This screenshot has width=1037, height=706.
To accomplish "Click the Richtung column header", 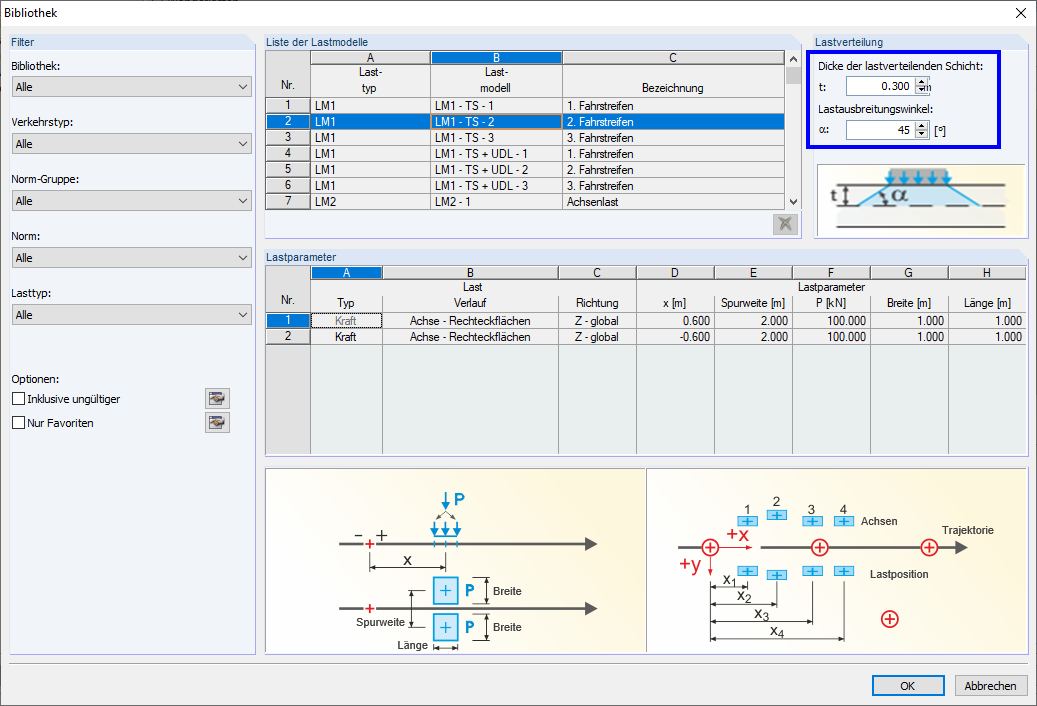I will coord(597,303).
